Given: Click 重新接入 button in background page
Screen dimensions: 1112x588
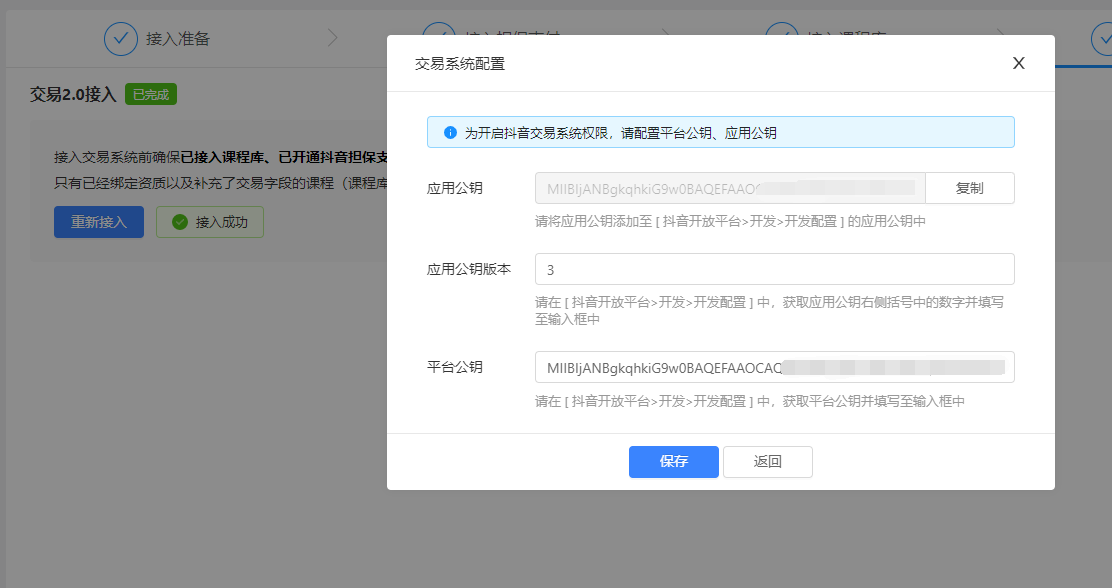Looking at the screenshot, I should pyautogui.click(x=99, y=222).
